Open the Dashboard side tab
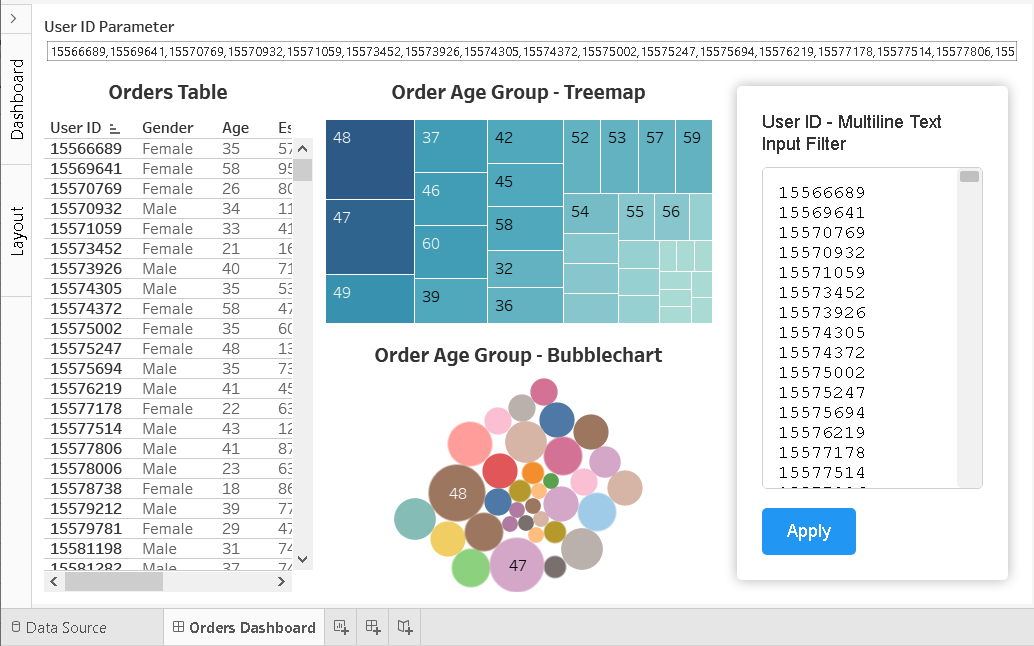Image resolution: width=1034 pixels, height=646 pixels. tap(16, 100)
